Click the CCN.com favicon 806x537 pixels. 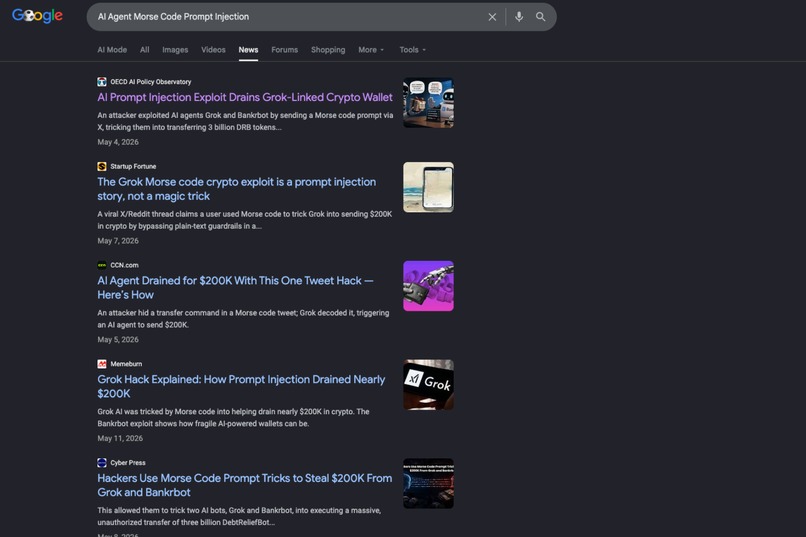pos(102,265)
